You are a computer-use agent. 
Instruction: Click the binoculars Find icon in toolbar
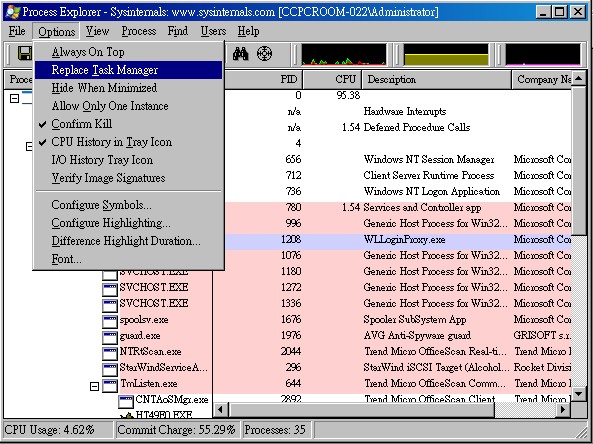coord(241,54)
